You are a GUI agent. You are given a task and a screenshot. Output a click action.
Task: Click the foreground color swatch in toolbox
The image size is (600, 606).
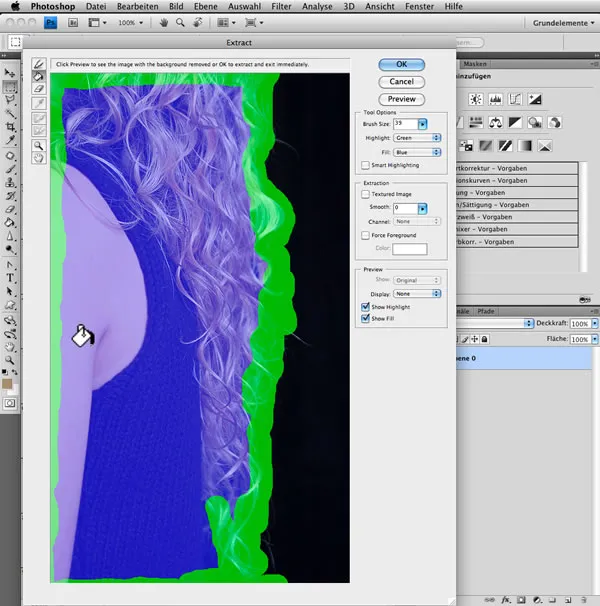[x=8, y=383]
